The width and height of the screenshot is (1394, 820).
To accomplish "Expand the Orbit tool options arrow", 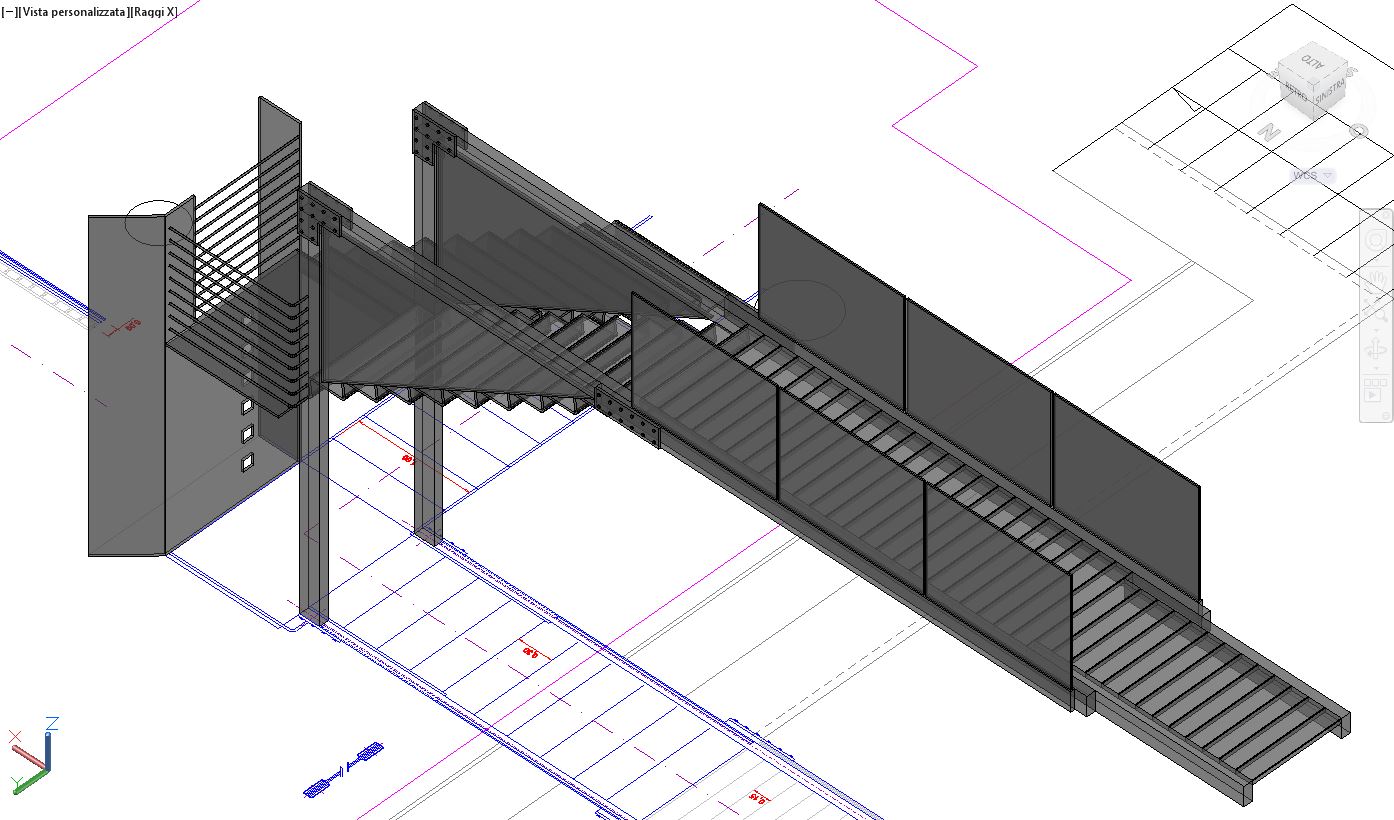I will click(x=1375, y=368).
